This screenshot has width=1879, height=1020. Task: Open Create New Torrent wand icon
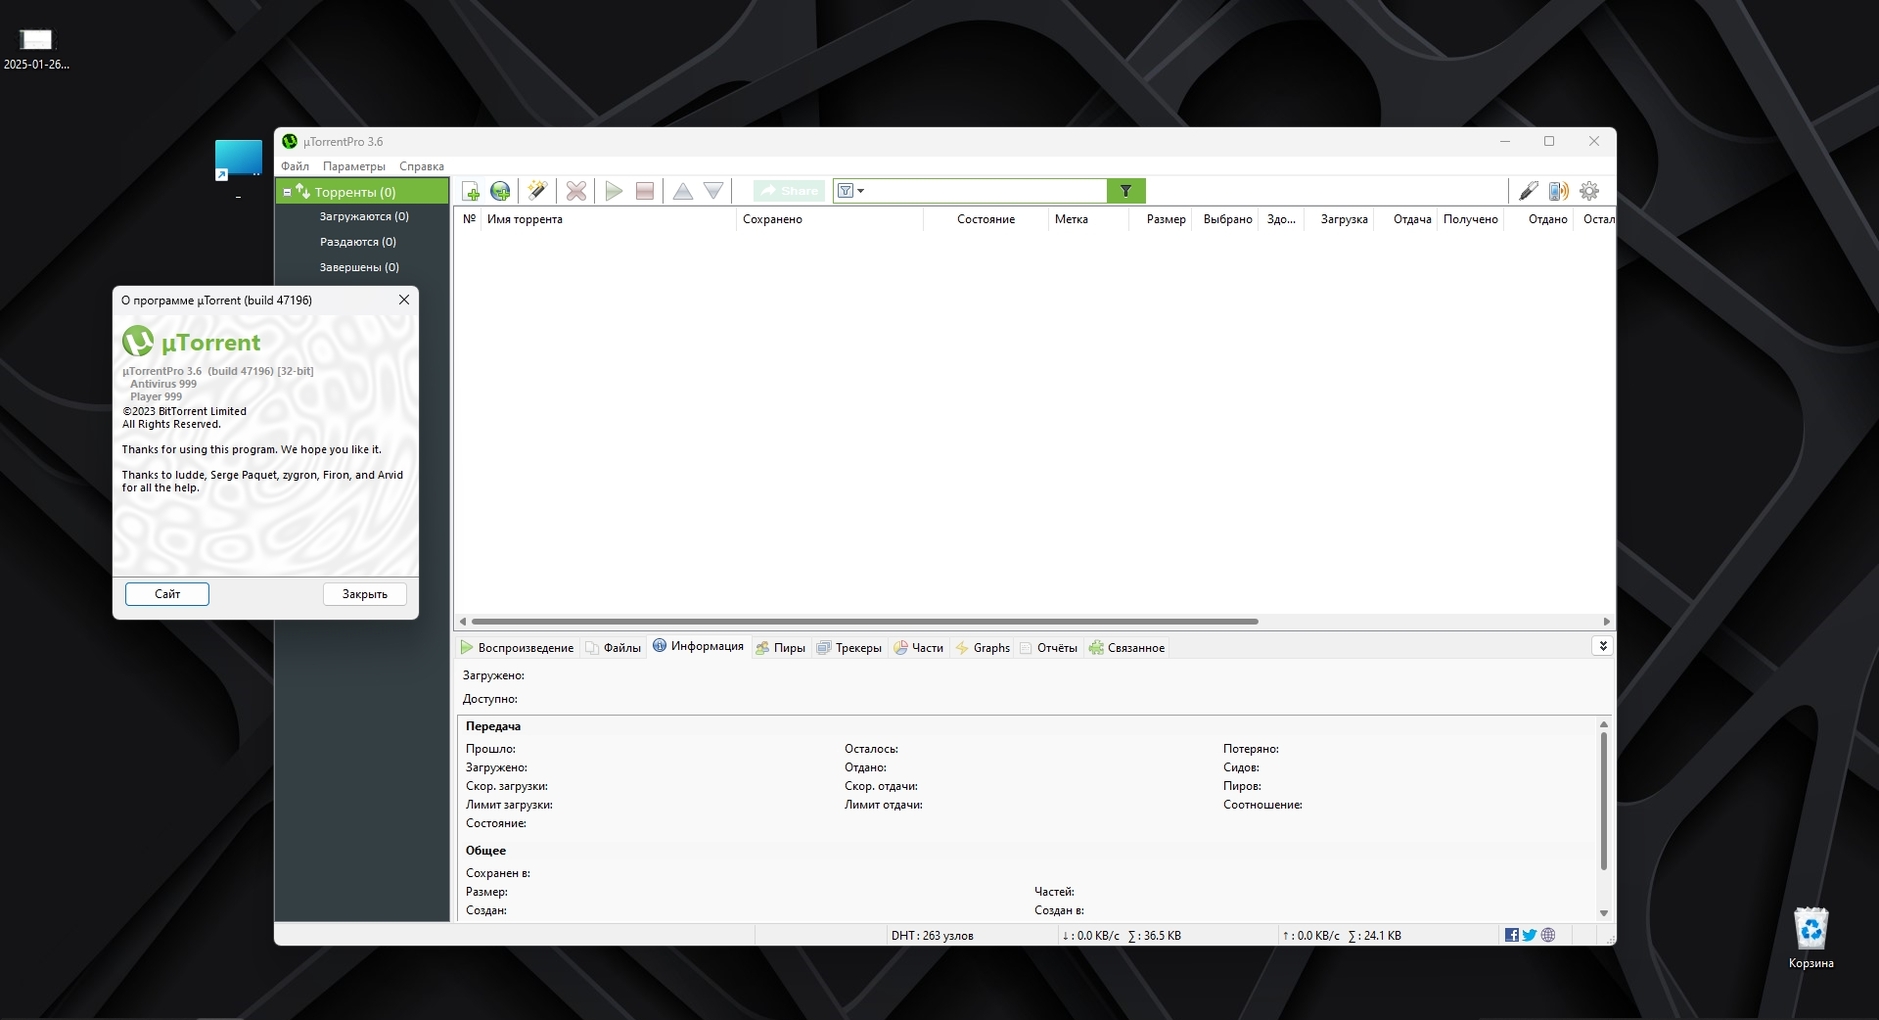tap(537, 191)
